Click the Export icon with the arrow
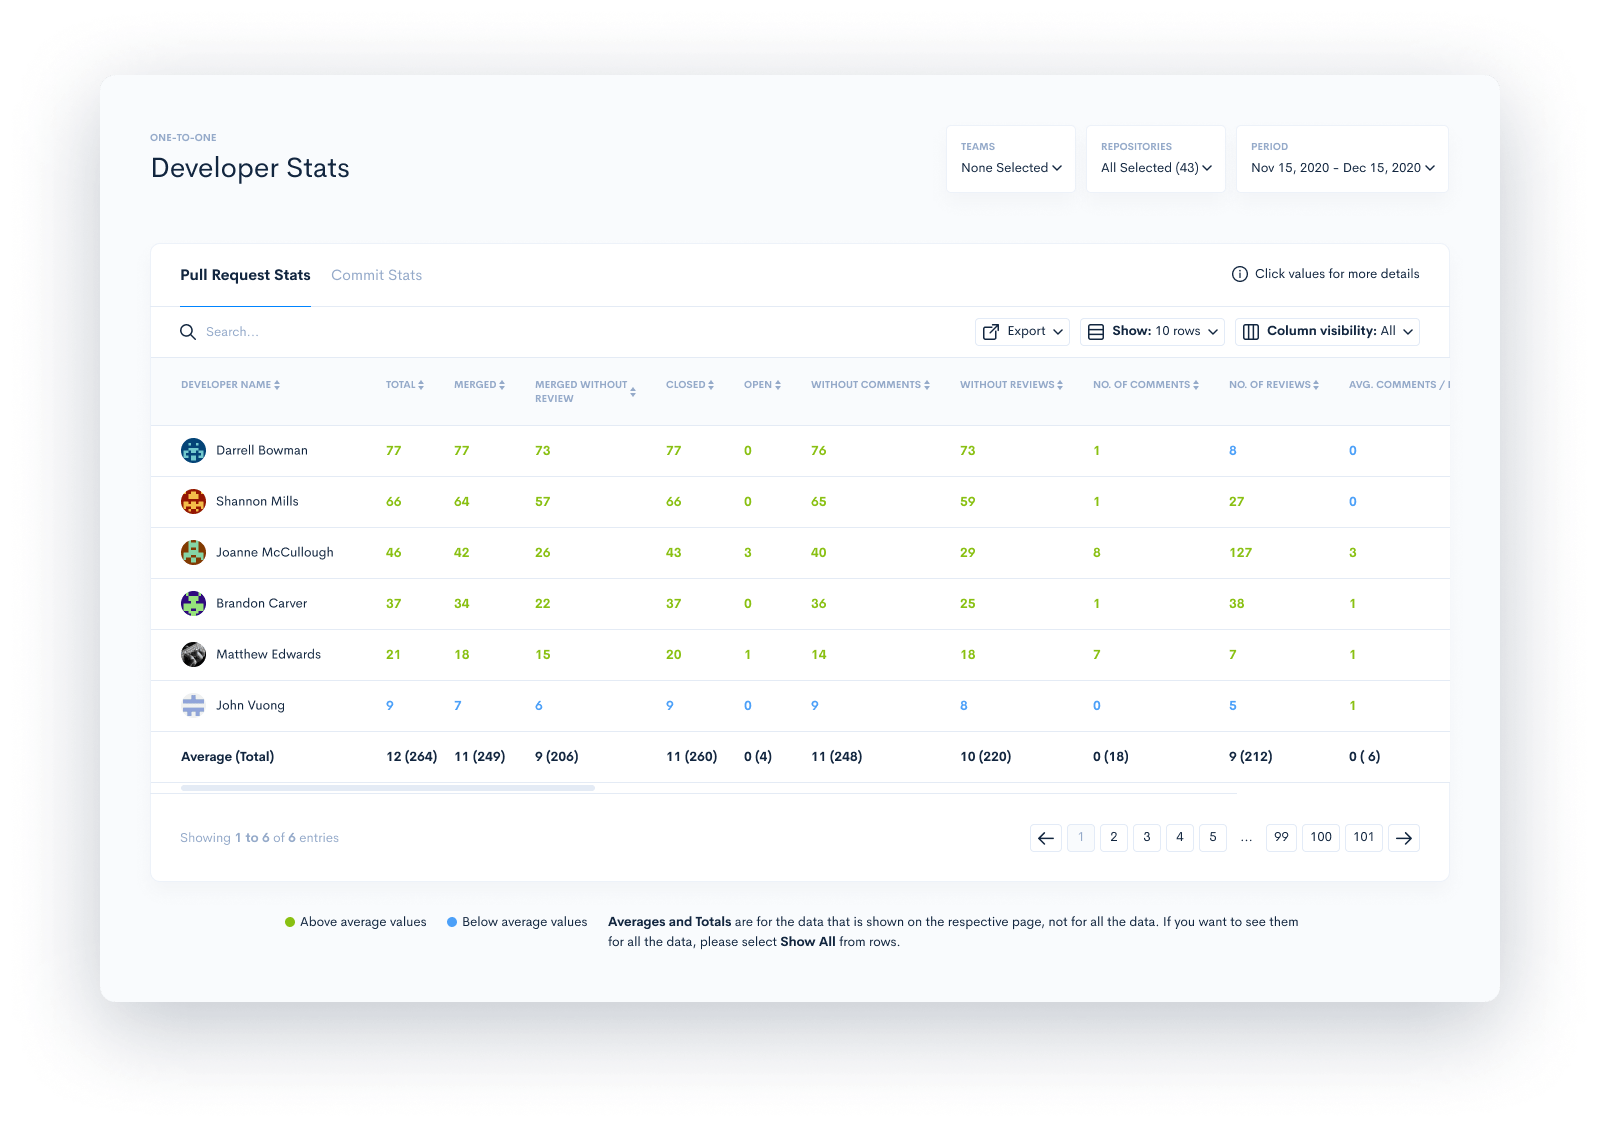 [x=992, y=331]
